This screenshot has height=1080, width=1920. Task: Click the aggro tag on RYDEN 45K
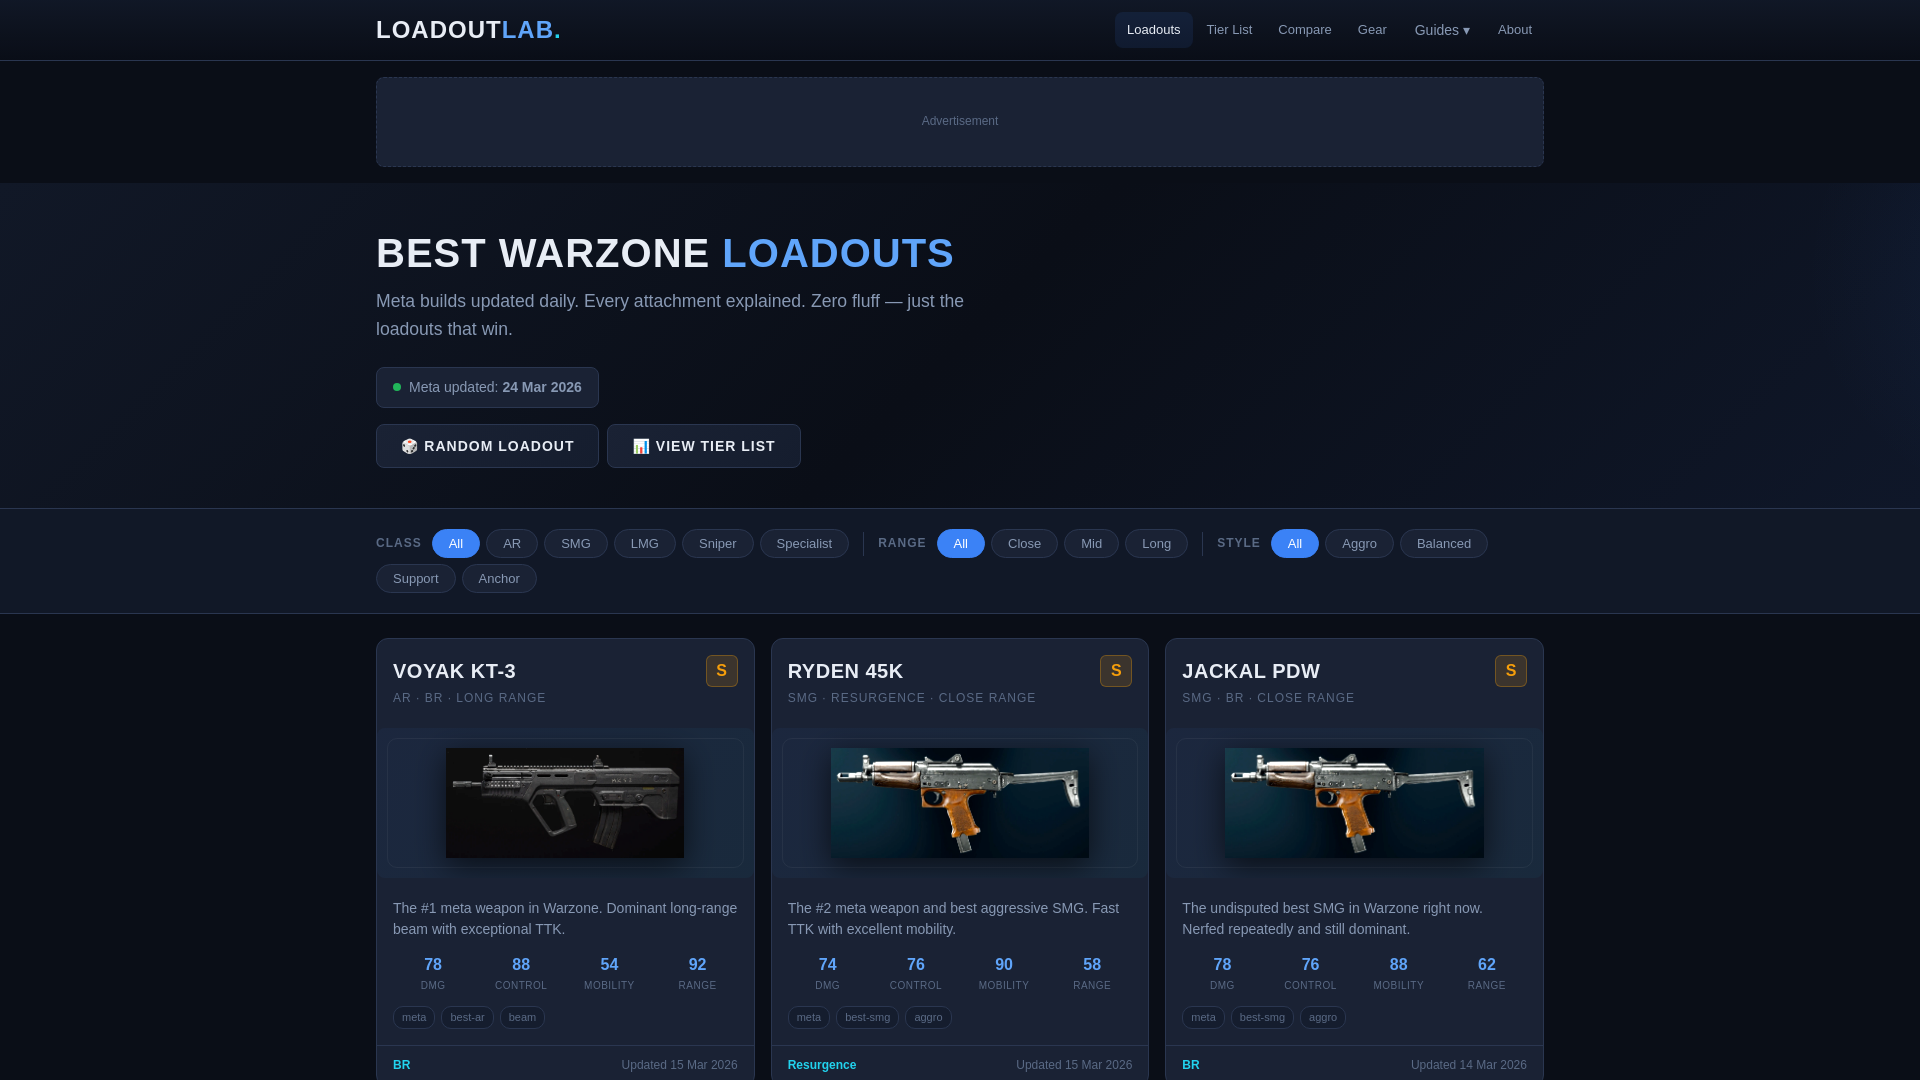[x=928, y=1017]
